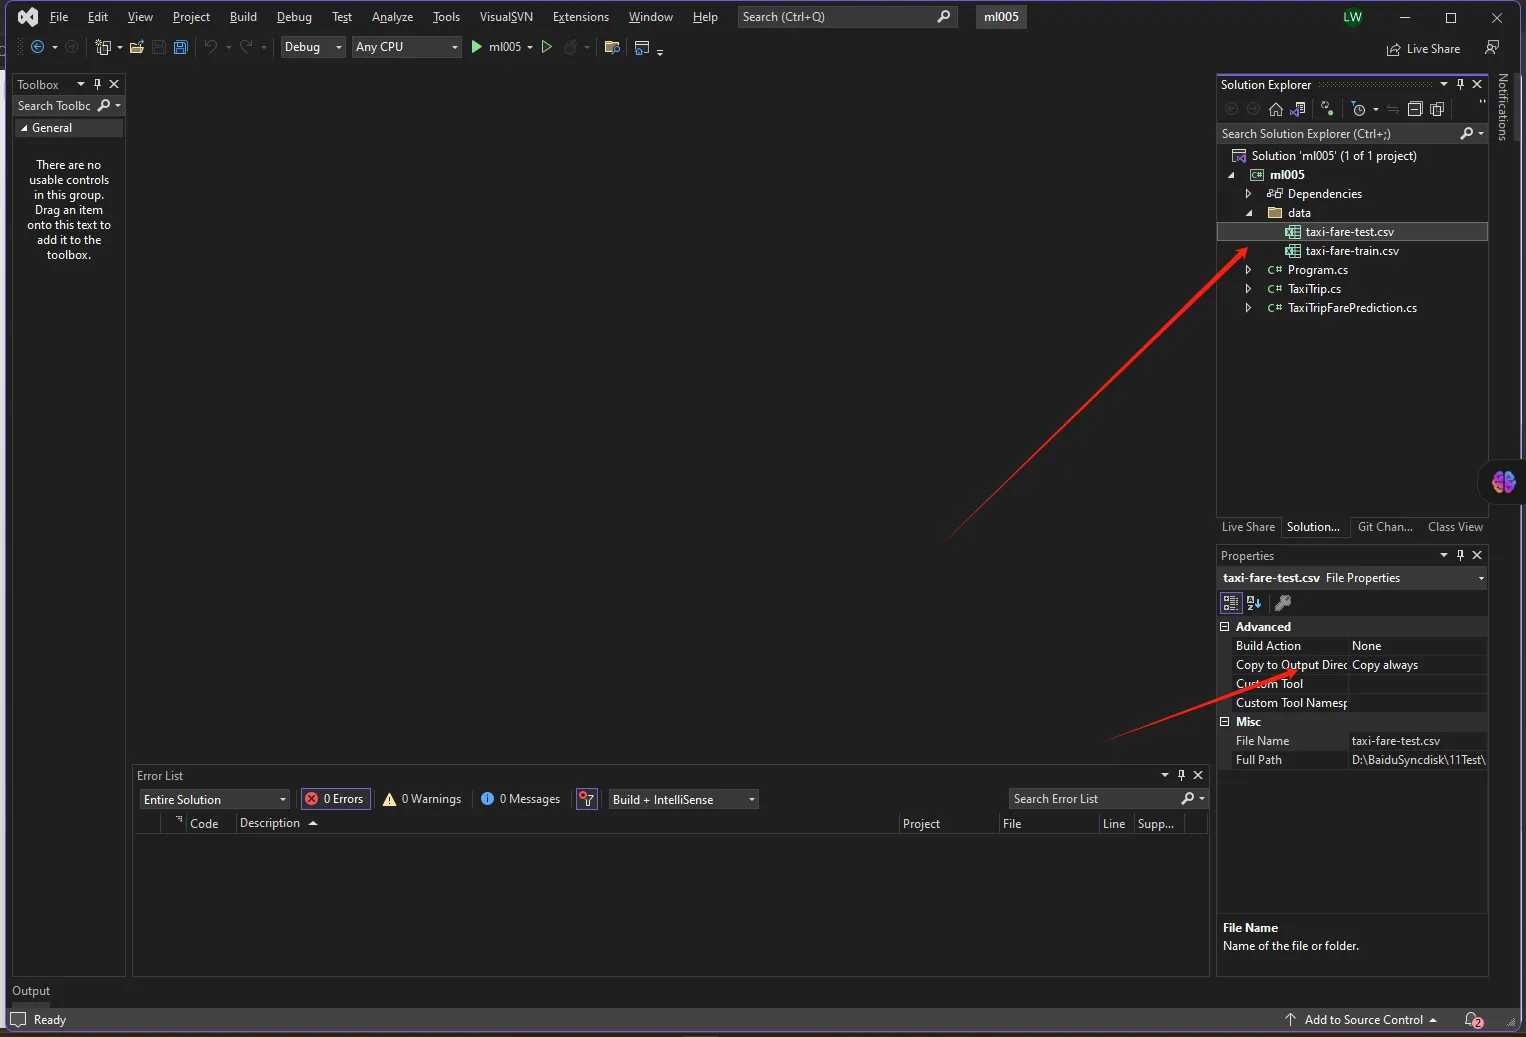Switch to the Git Changes tab

1384,527
